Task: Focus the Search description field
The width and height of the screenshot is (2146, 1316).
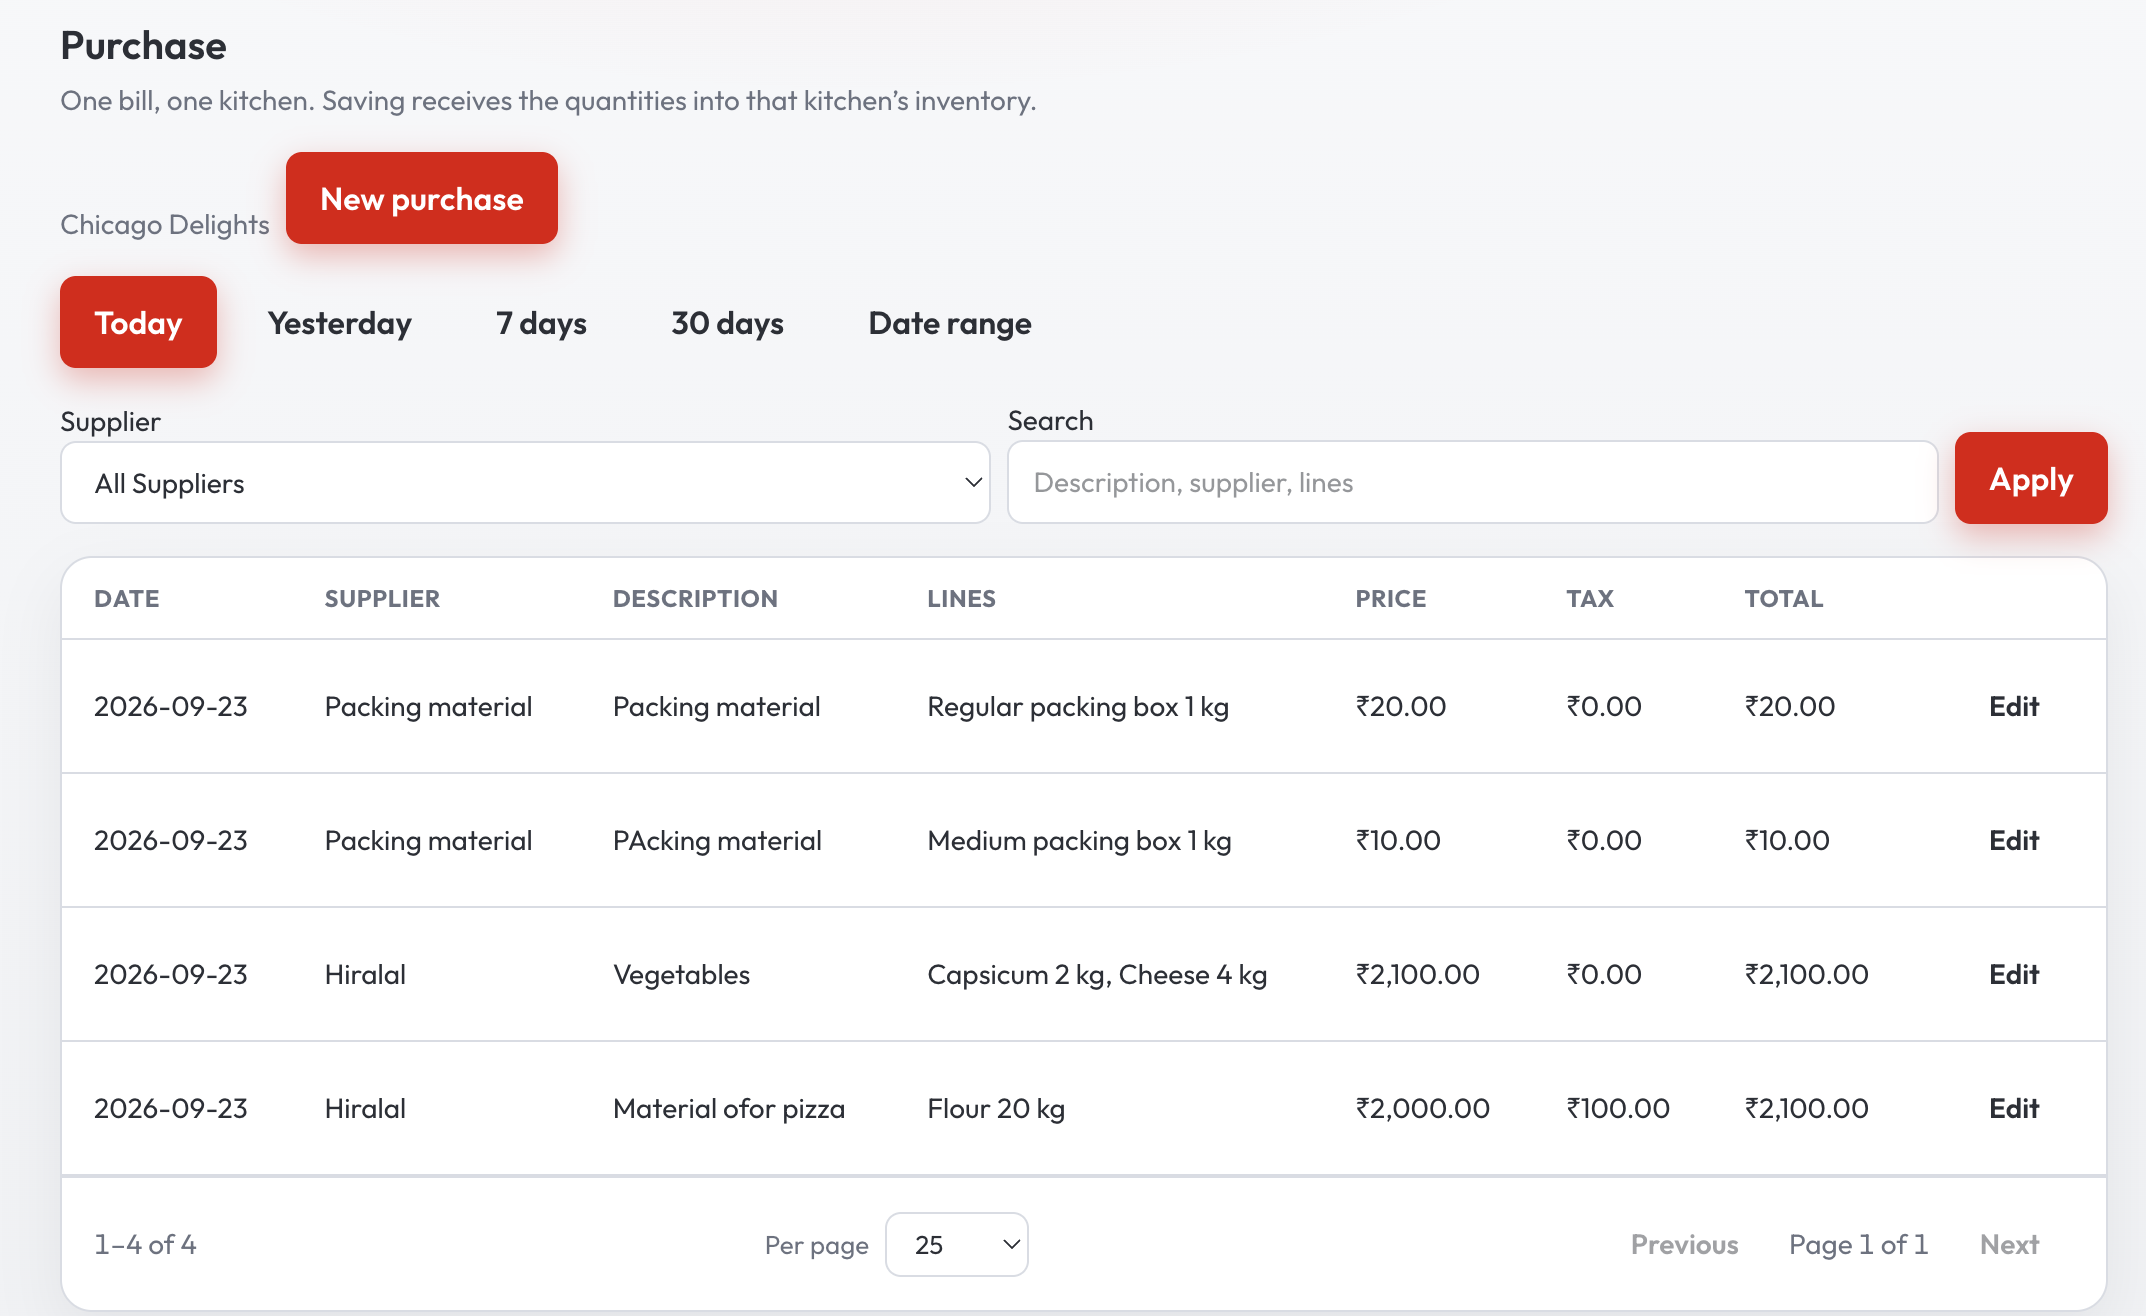Action: 1472,482
